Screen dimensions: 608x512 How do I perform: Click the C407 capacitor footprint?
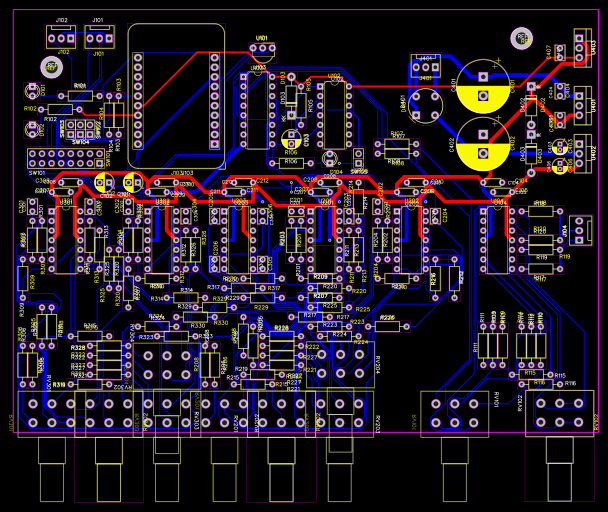pos(560,53)
